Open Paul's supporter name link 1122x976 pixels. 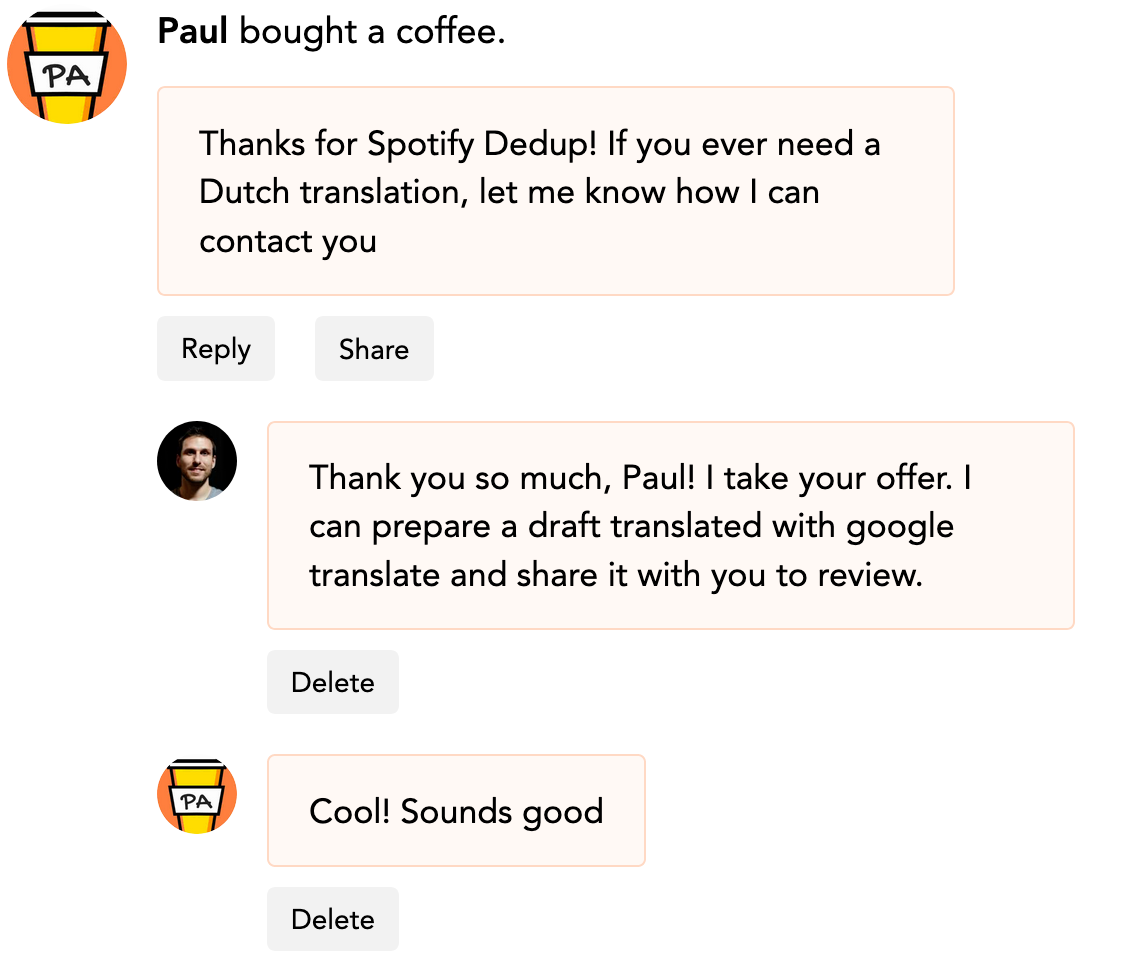pyautogui.click(x=192, y=31)
